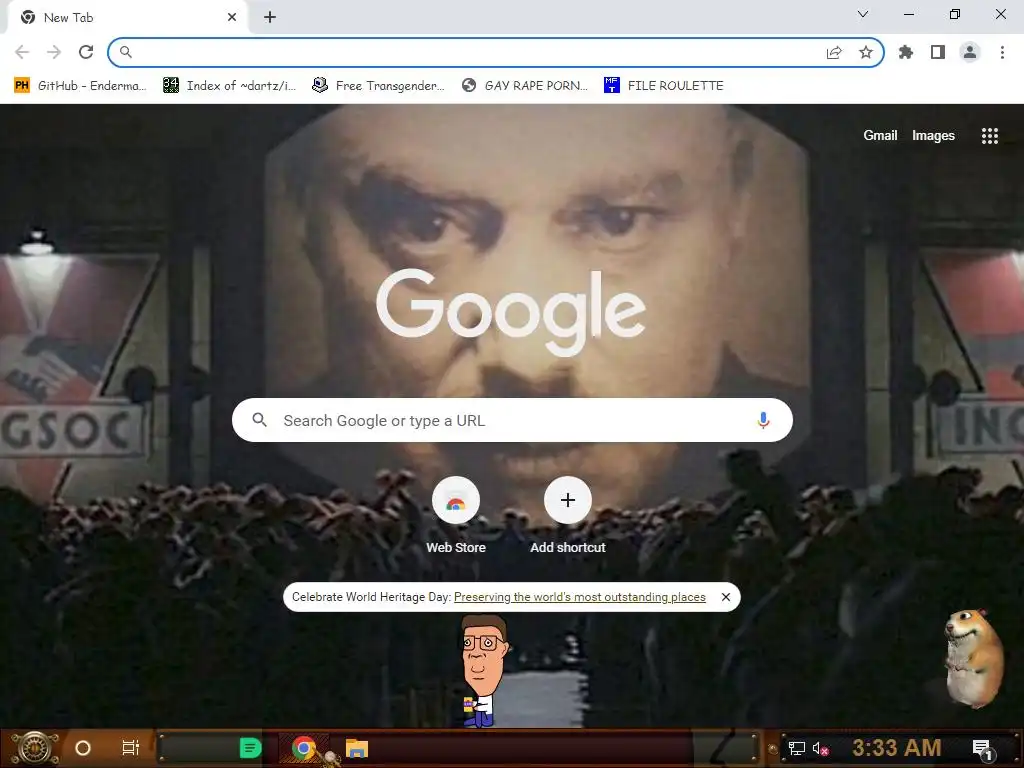Screen dimensions: 1024x768
Task: Go forward to the next page
Action: coord(54,52)
